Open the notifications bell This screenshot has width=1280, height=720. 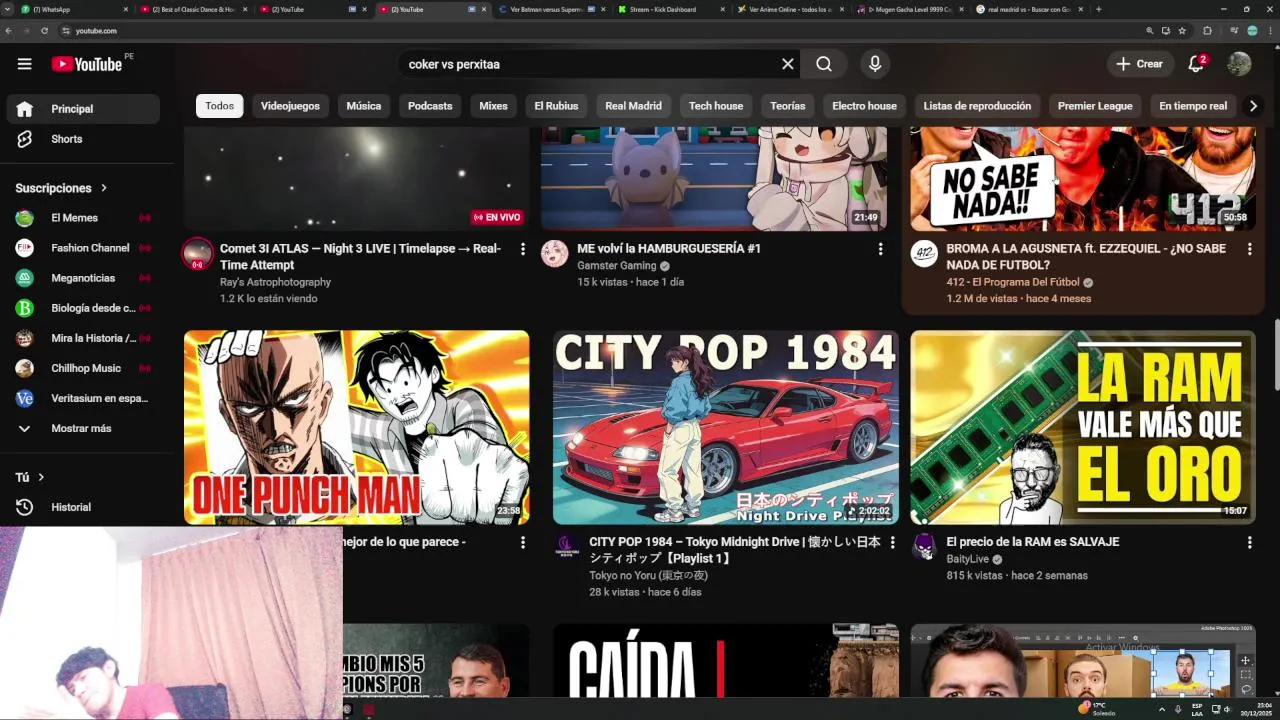1196,64
